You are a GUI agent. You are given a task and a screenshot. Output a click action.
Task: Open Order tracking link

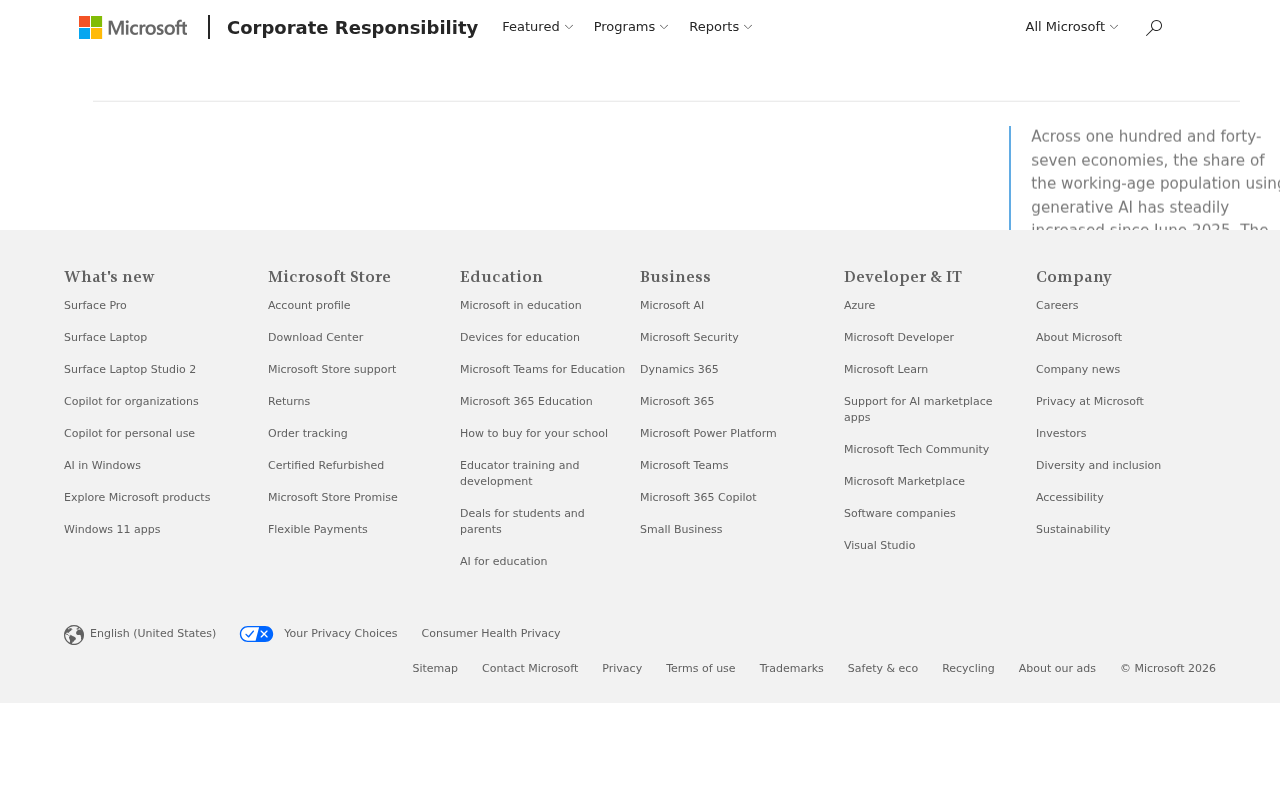click(308, 434)
